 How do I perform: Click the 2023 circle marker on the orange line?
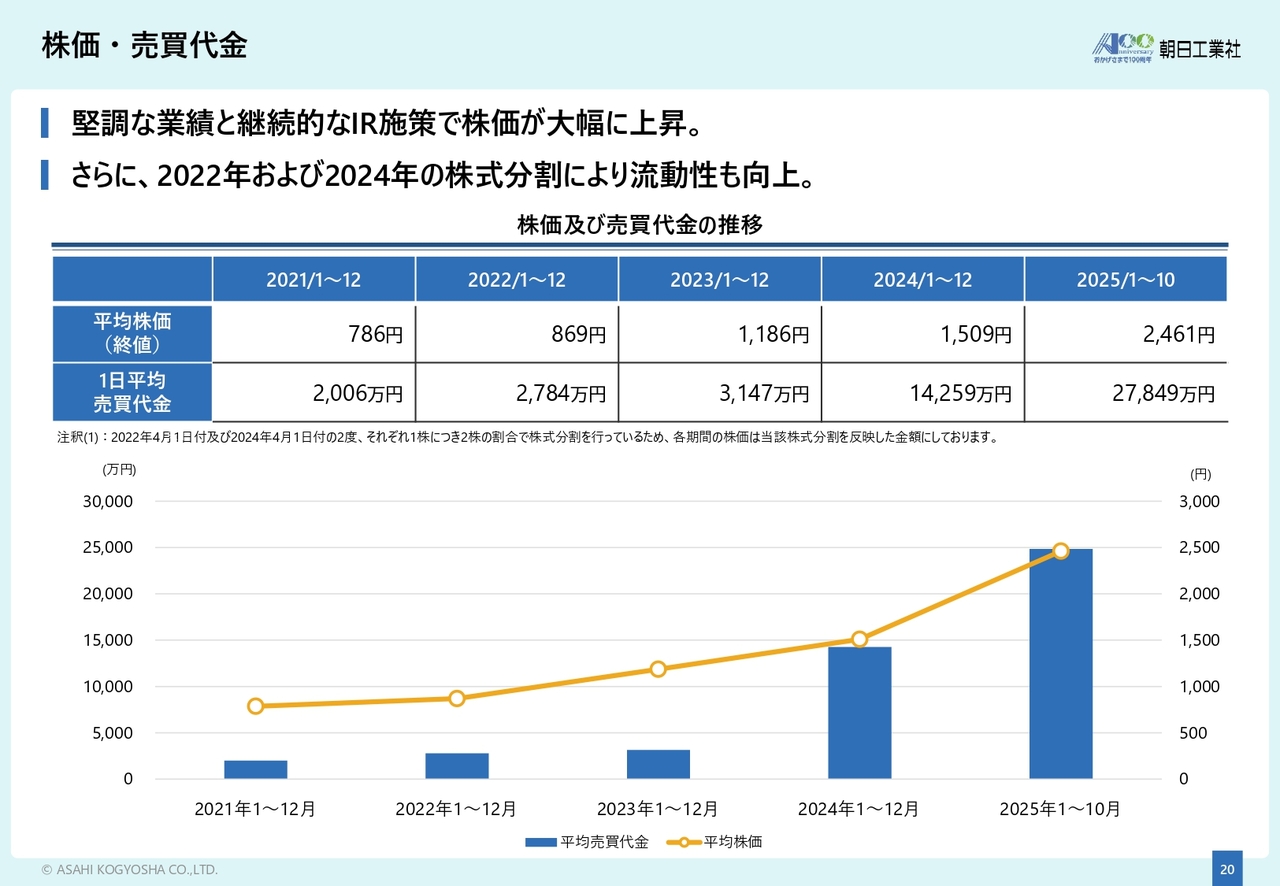point(658,669)
